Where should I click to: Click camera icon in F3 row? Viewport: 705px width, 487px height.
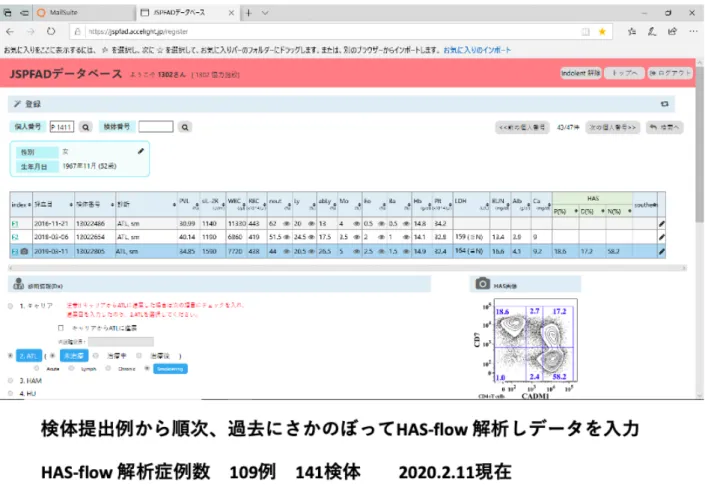pos(24,251)
